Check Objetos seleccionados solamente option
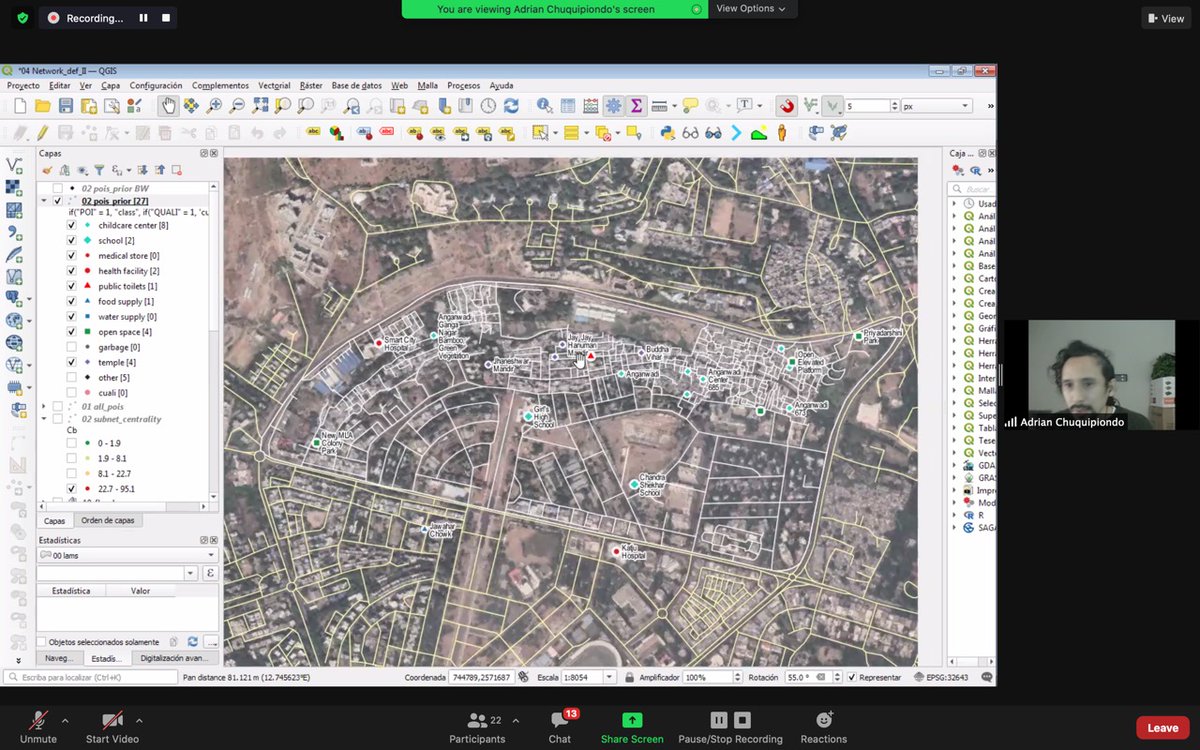1200x750 pixels. [41, 642]
